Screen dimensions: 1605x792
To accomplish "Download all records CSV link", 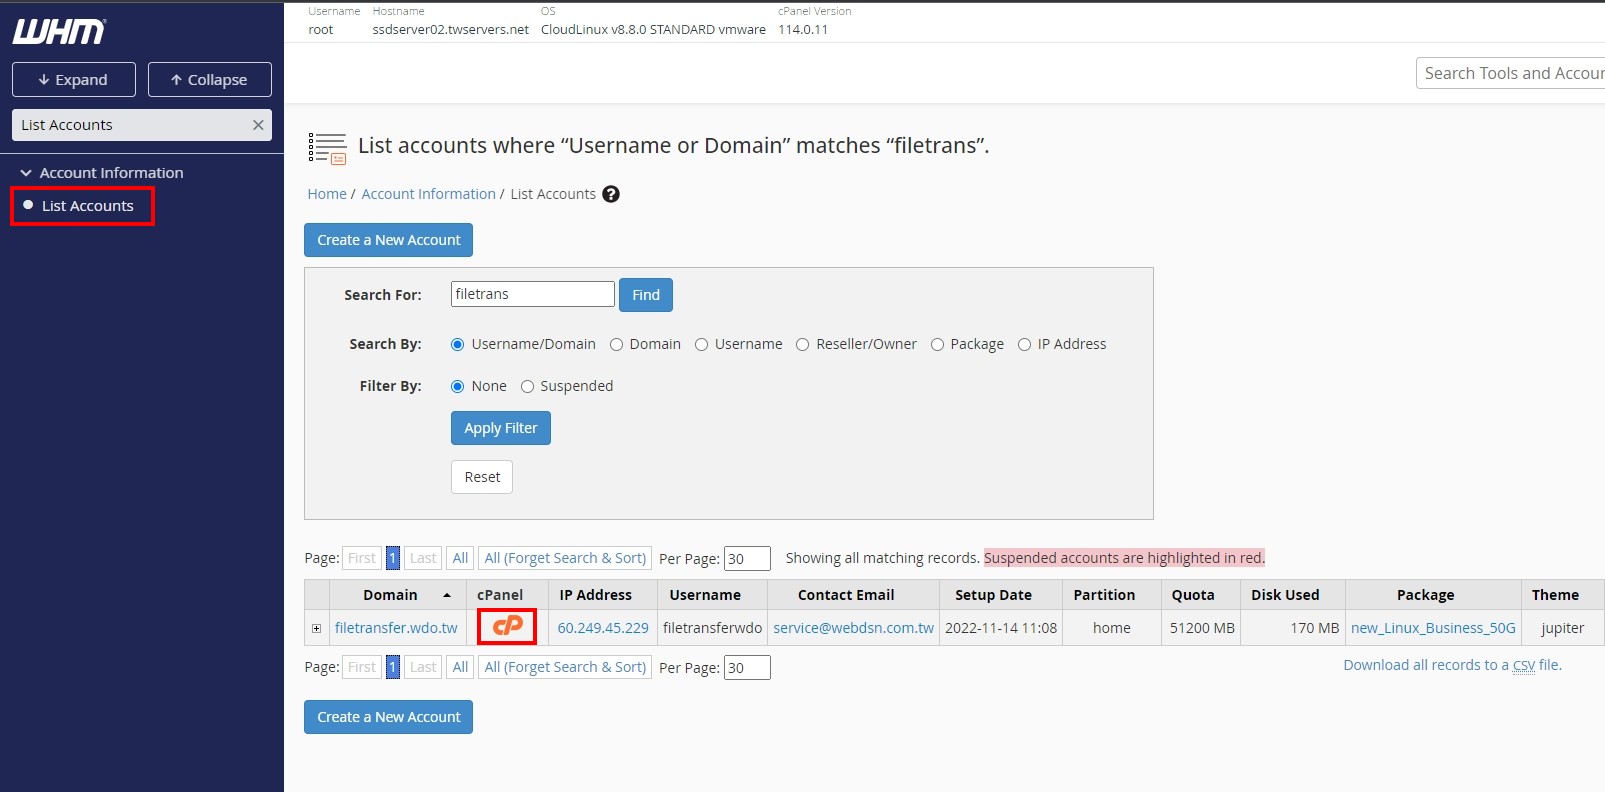I will 1451,665.
